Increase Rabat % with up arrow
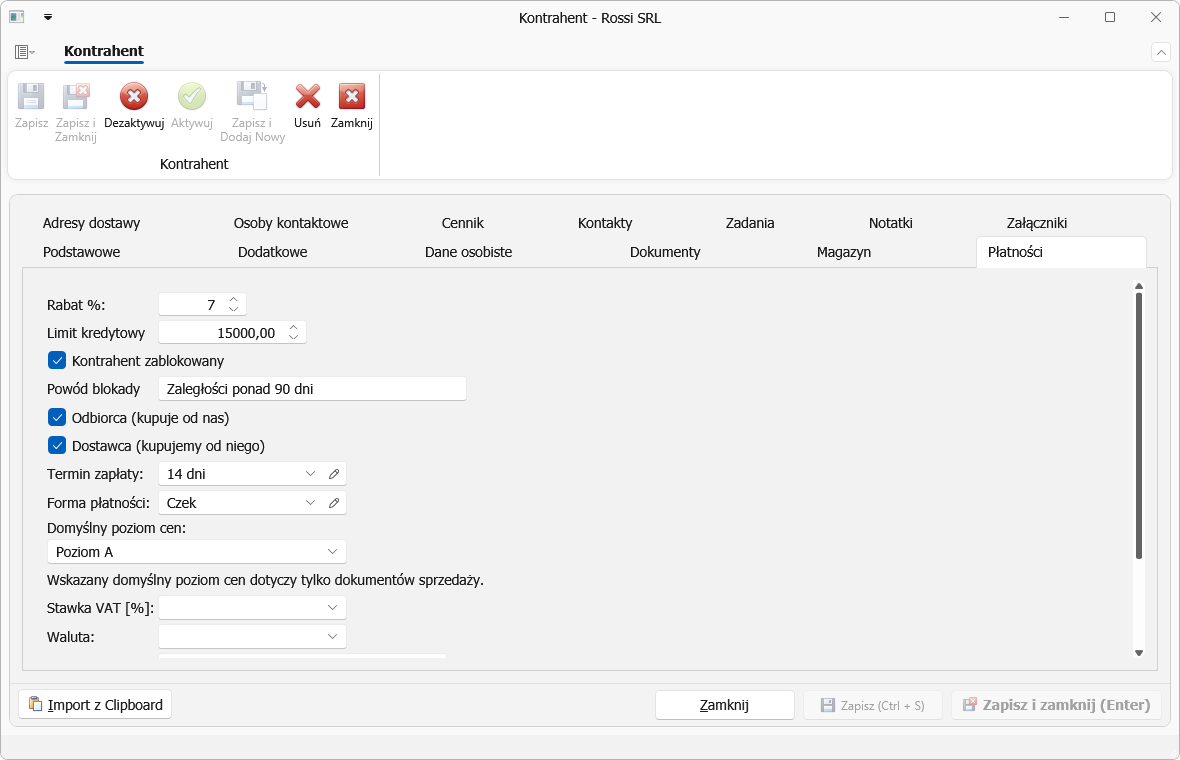This screenshot has height=760, width=1180. coord(233,299)
